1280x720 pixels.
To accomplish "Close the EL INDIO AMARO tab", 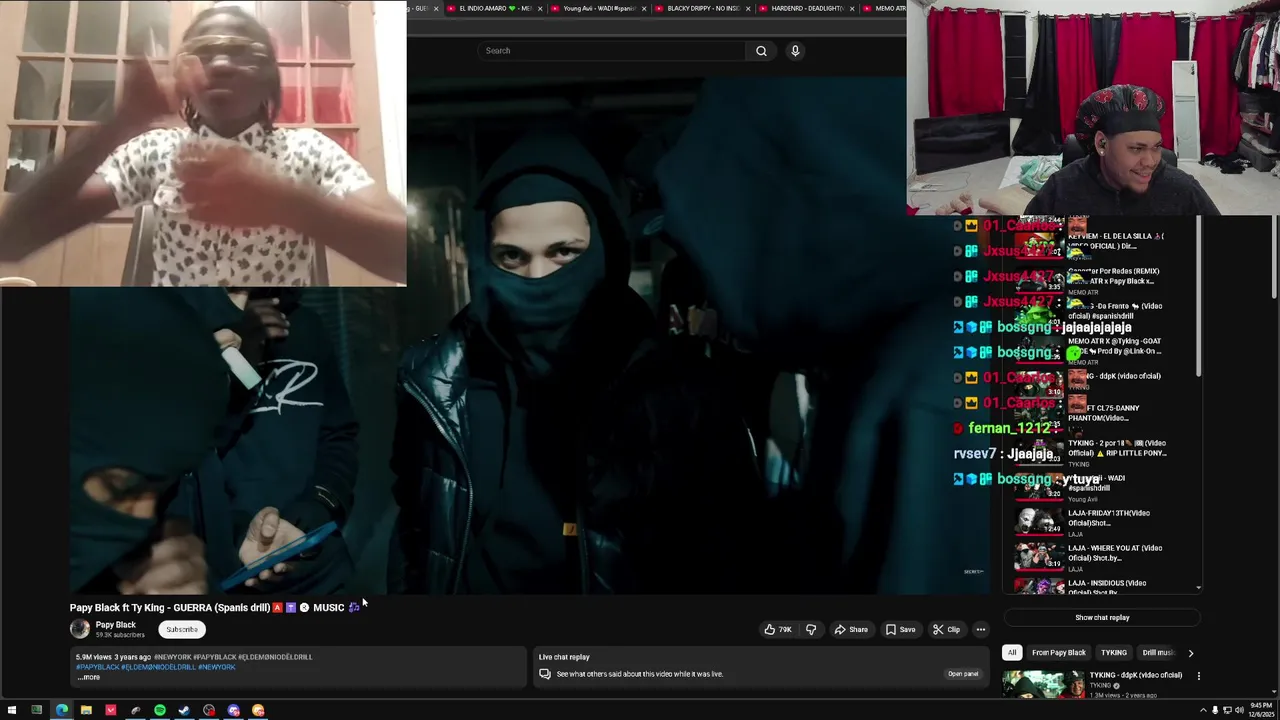I will point(541,8).
